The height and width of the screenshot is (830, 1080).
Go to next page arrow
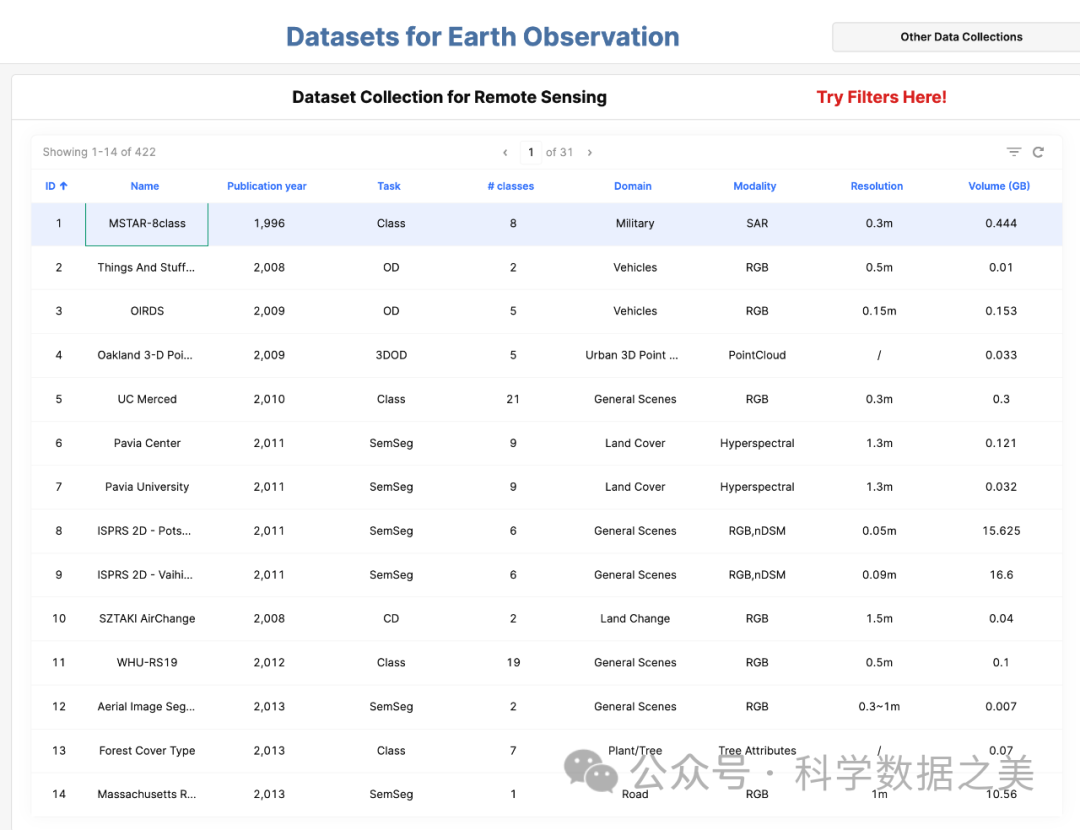(590, 153)
